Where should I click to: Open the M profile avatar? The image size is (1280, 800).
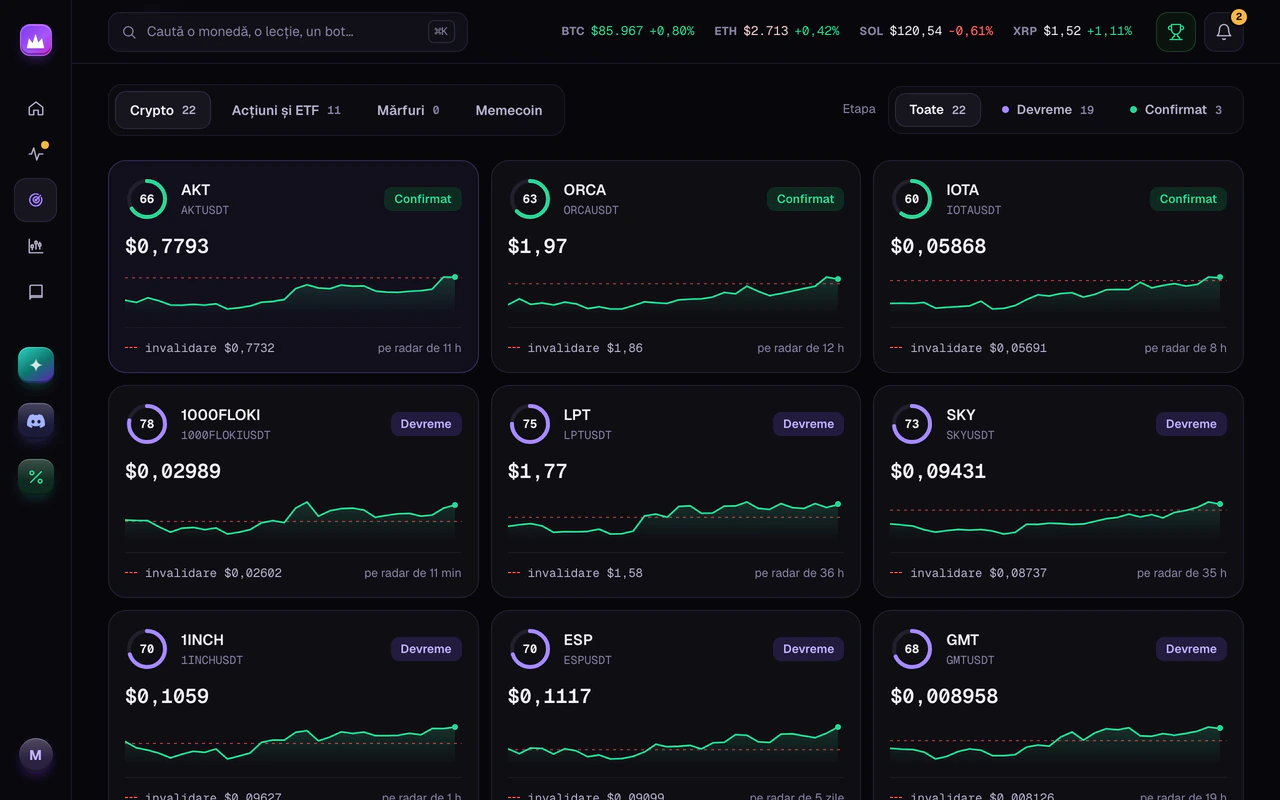click(x=36, y=755)
